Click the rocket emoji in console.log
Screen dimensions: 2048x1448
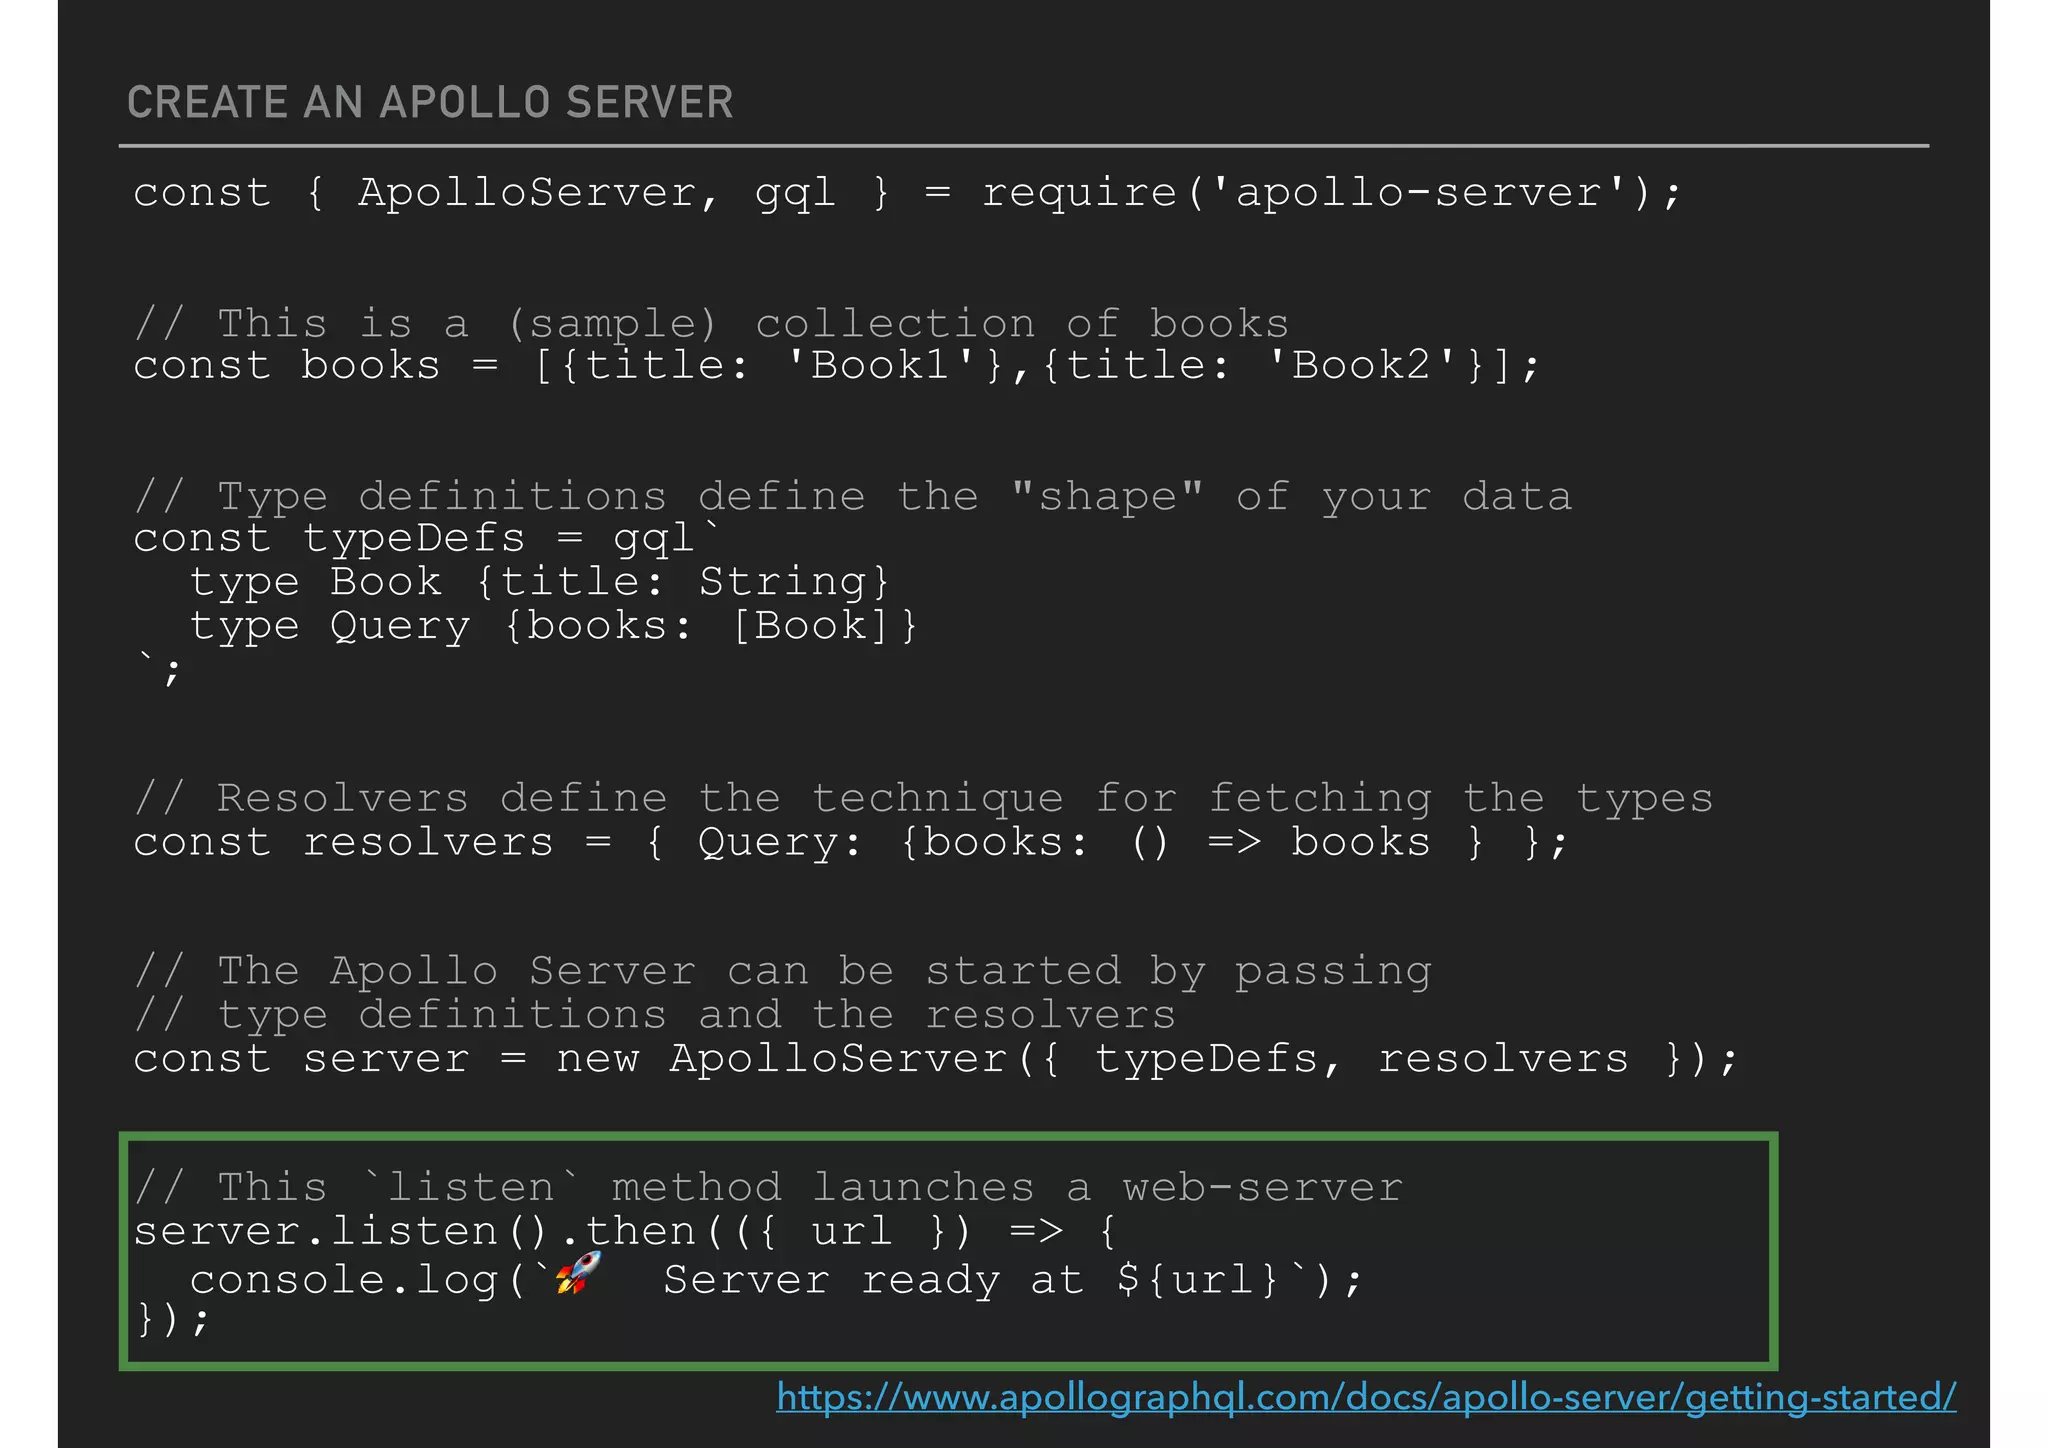click(x=579, y=1273)
